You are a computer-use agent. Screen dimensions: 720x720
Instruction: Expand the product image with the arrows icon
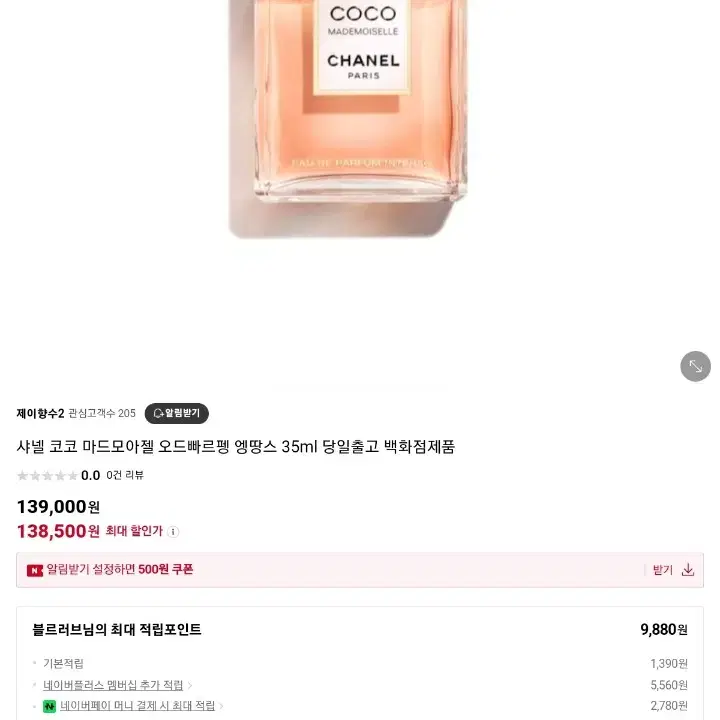695,366
